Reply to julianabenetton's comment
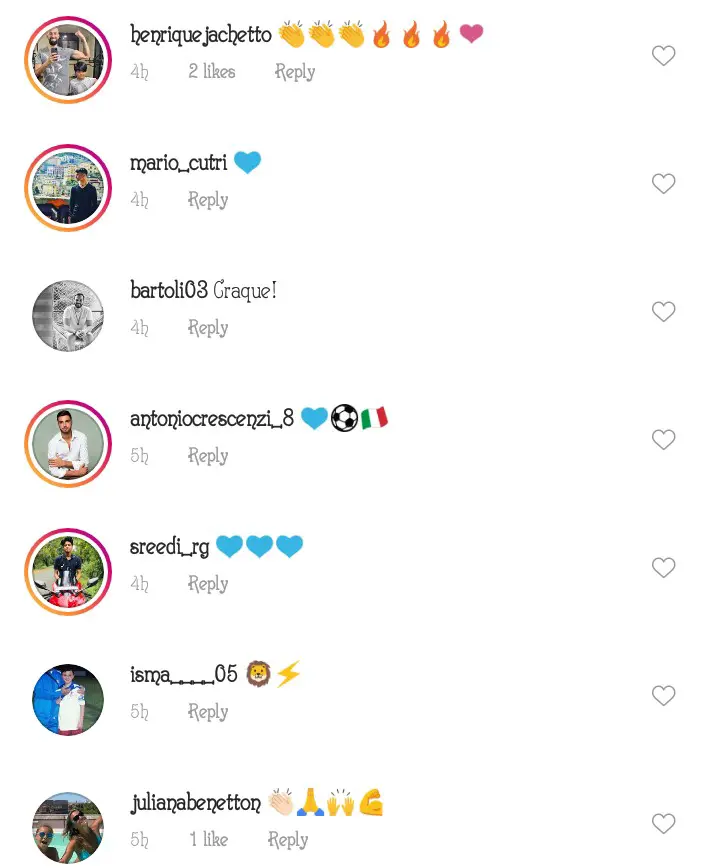720x868 pixels. pos(288,840)
